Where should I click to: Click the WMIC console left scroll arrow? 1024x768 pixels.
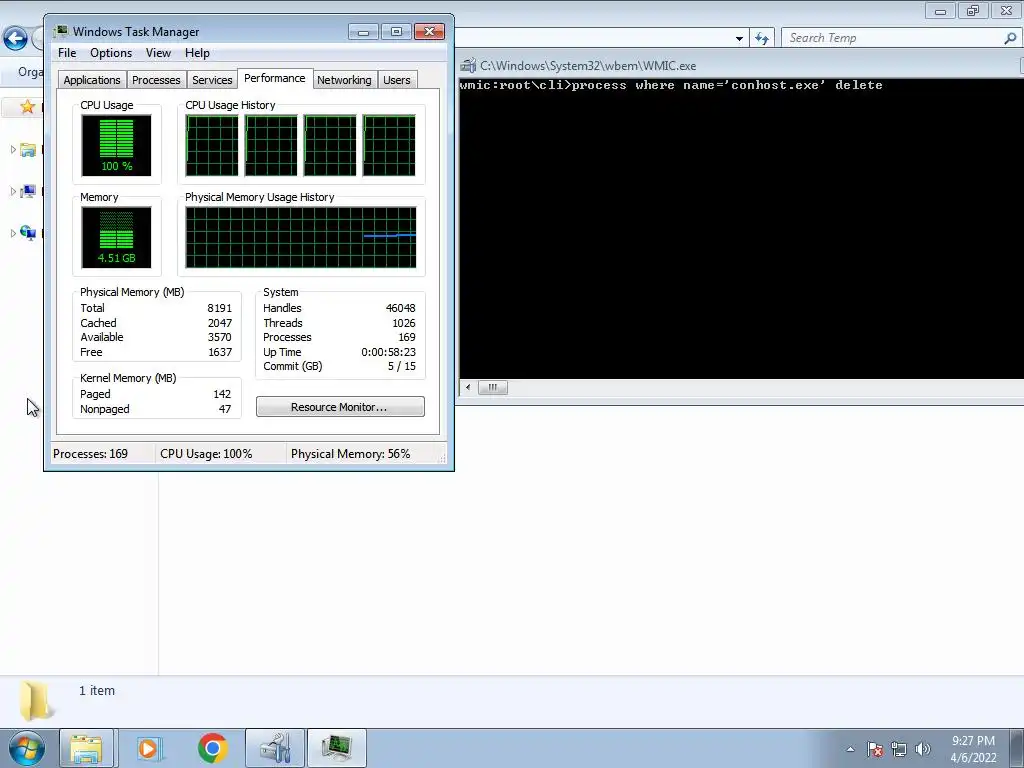(468, 387)
